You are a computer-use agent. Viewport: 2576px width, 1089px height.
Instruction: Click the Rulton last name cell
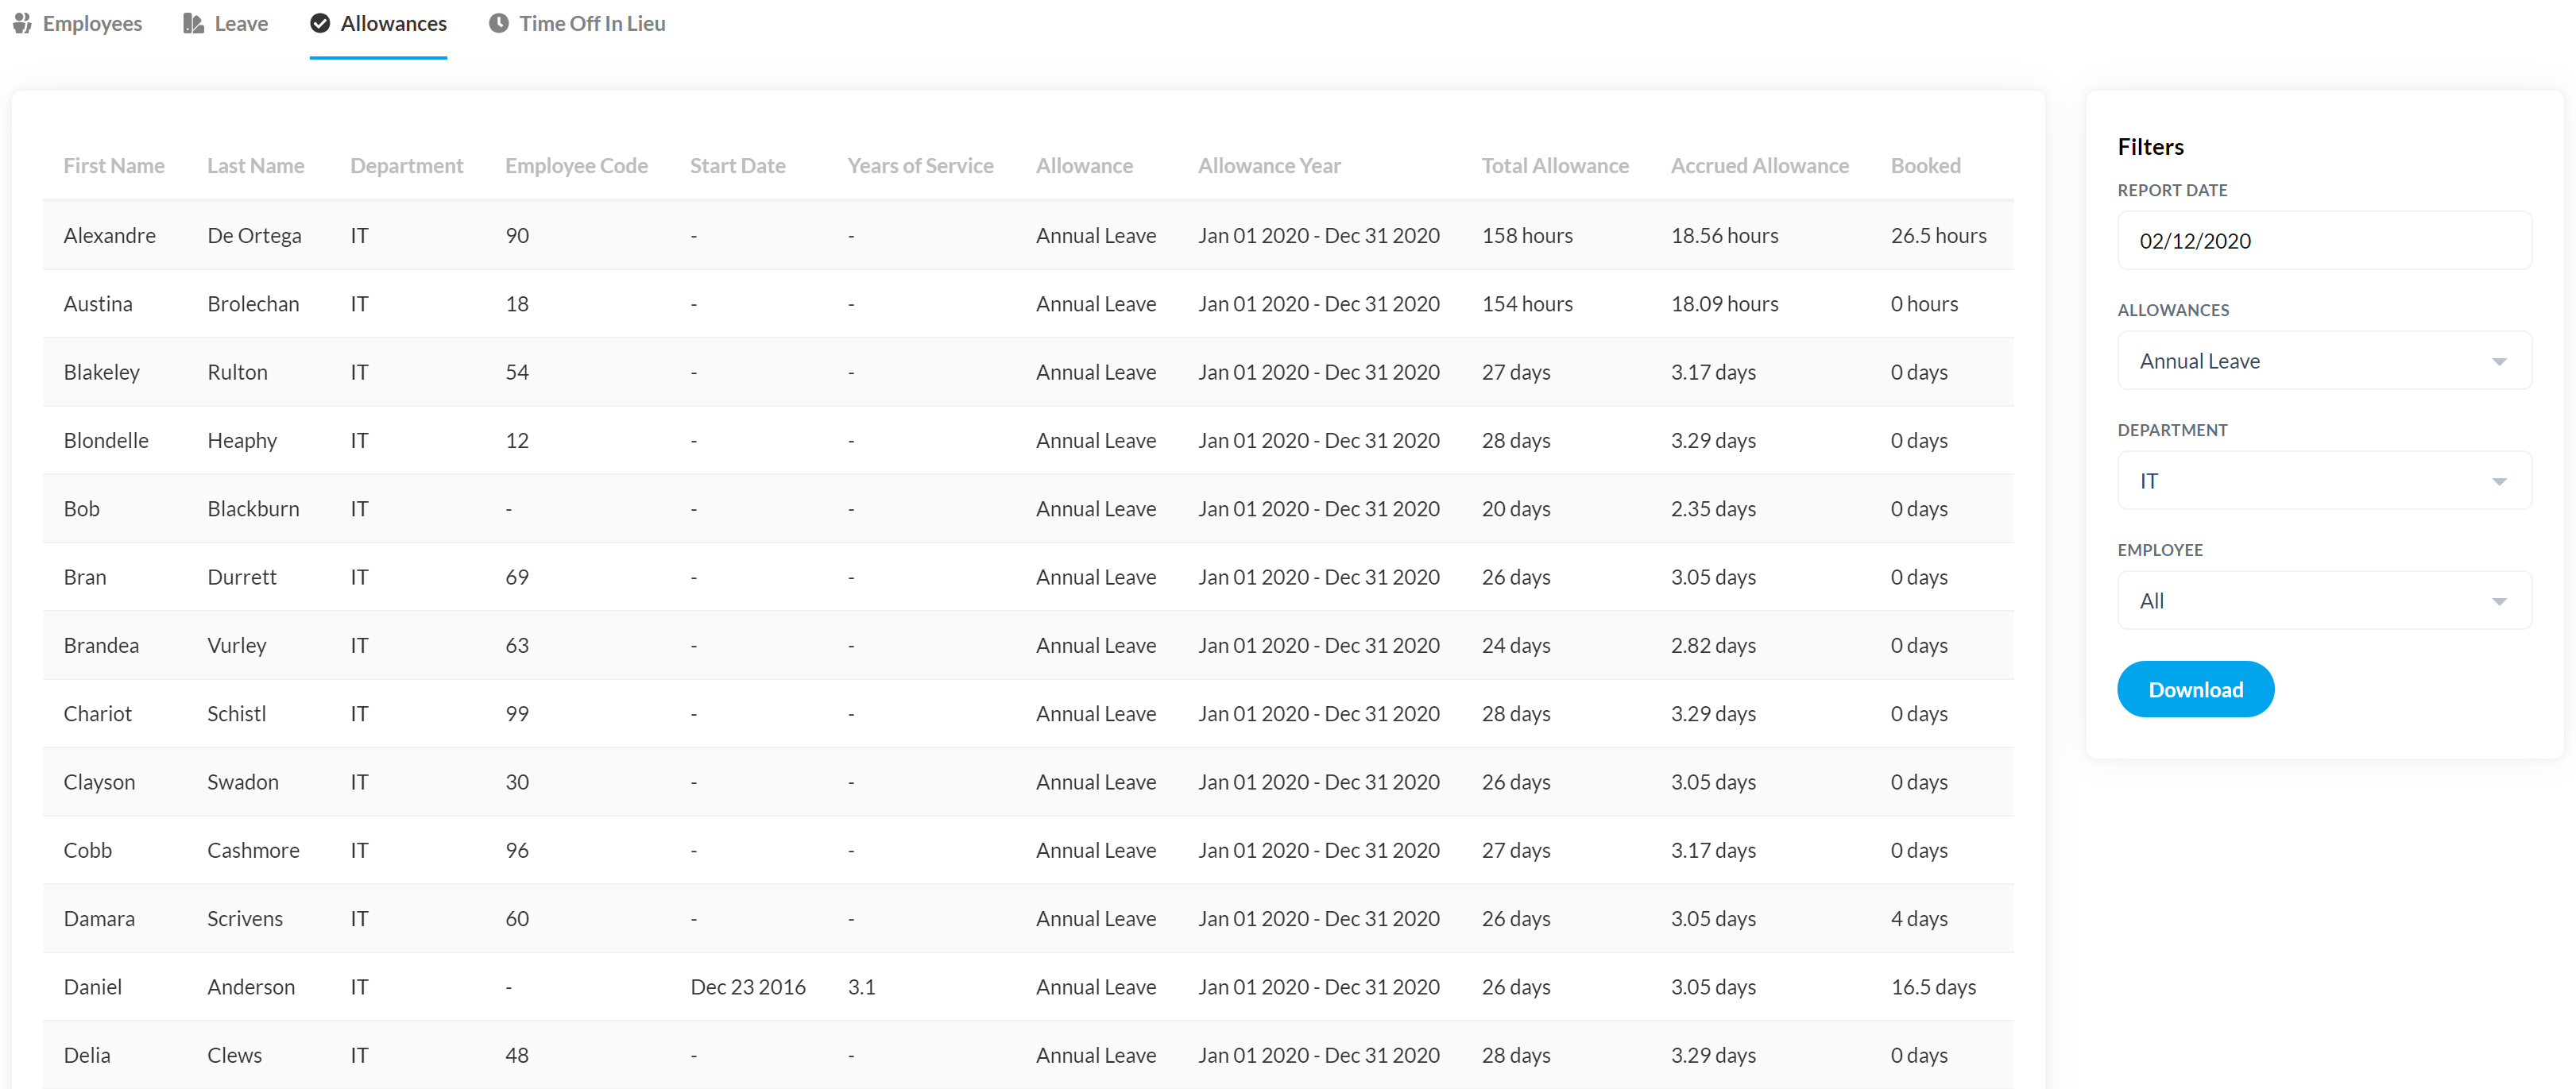238,373
